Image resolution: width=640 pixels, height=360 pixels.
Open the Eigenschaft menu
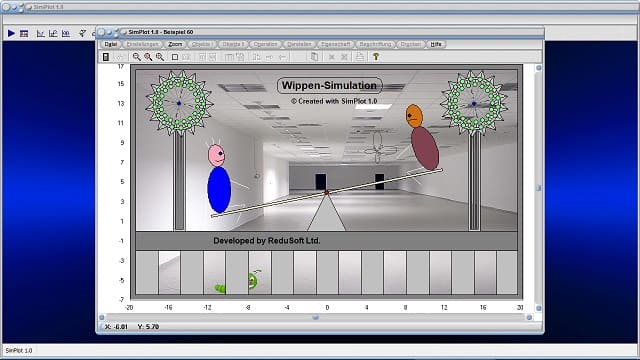pos(336,44)
